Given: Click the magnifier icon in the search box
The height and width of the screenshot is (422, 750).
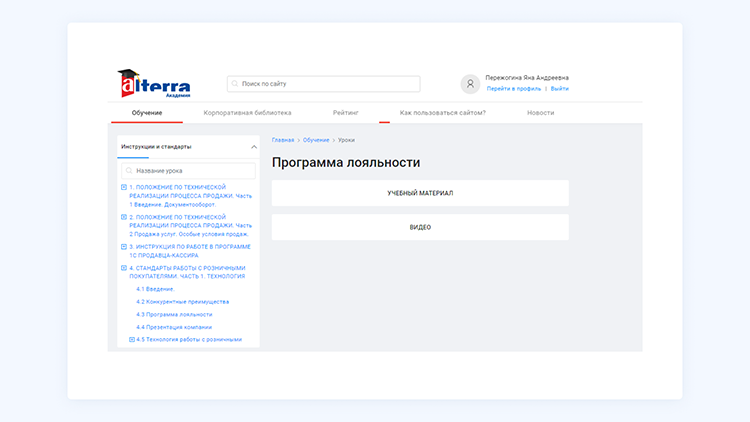Looking at the screenshot, I should [x=235, y=84].
